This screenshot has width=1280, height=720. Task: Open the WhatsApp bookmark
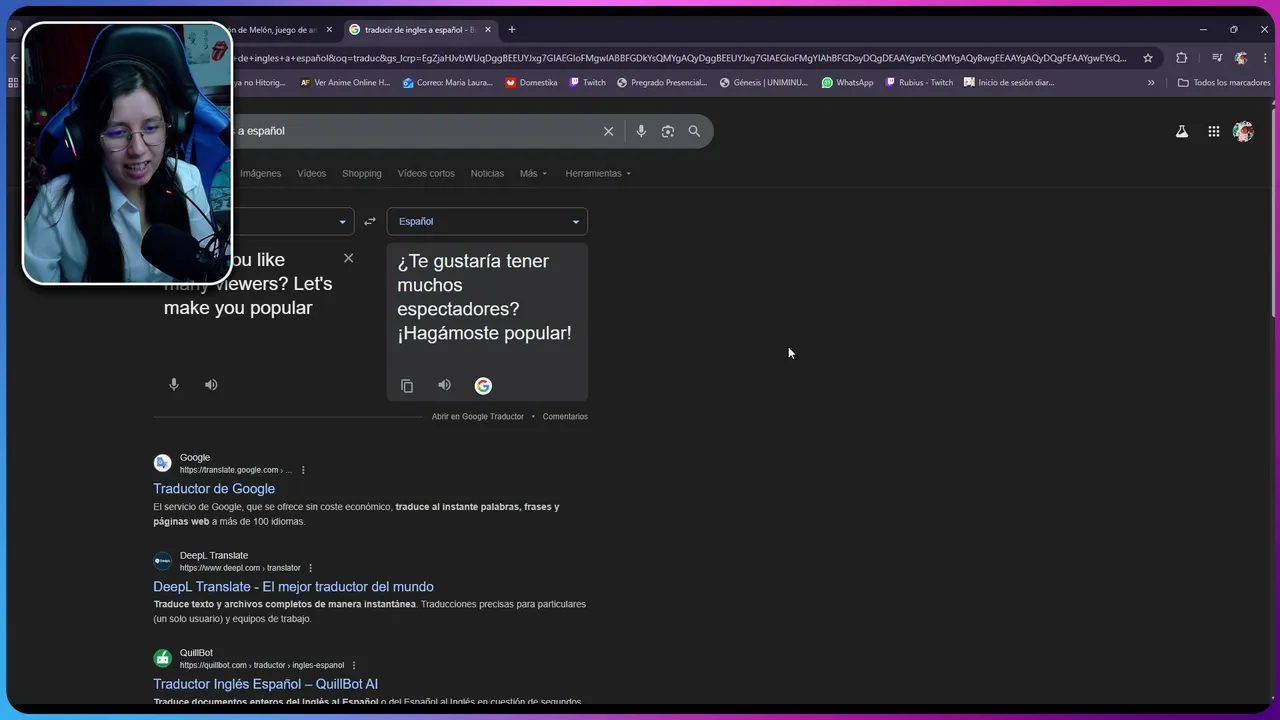(x=847, y=82)
